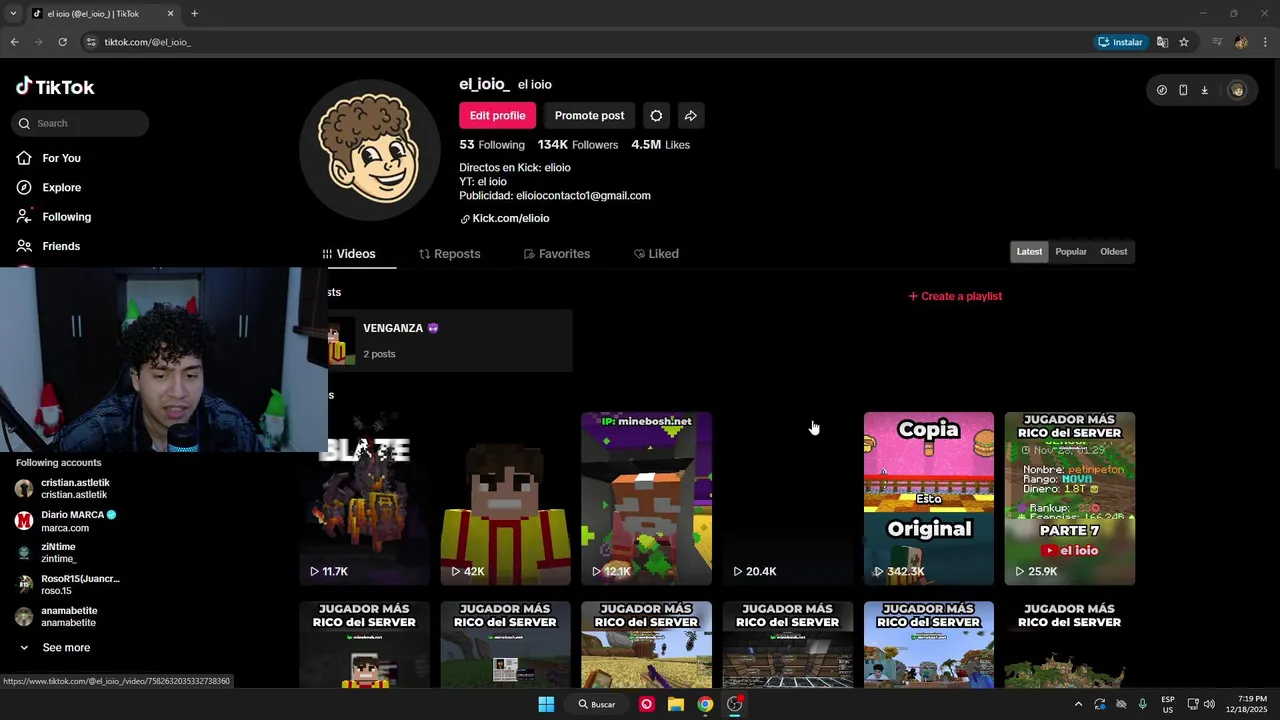Go to the Following feed
Image resolution: width=1280 pixels, height=720 pixels.
point(66,217)
